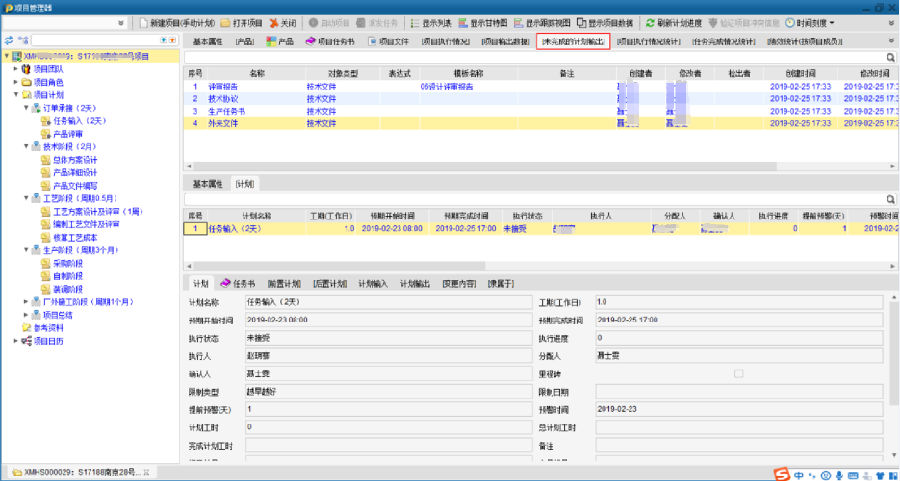Click the Sogou input method S icon

point(782,472)
